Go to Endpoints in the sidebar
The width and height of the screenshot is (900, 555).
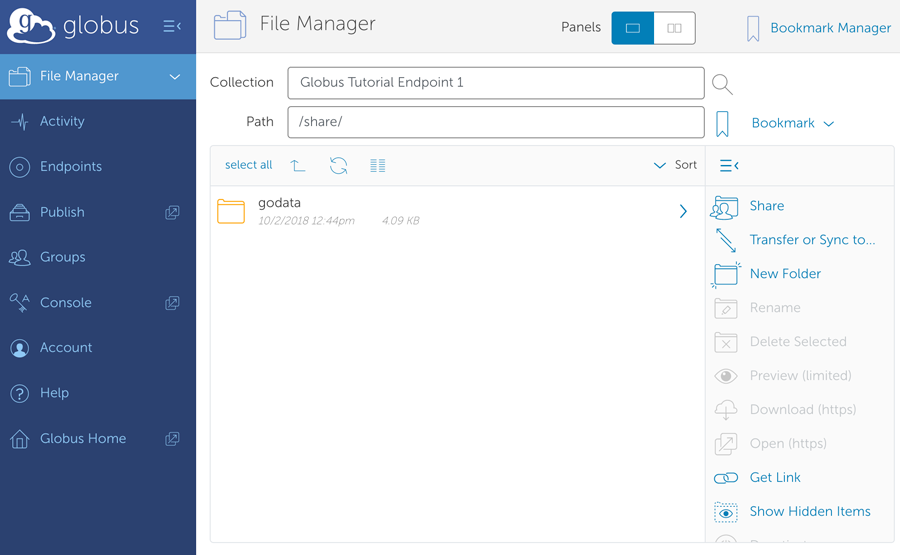71,166
